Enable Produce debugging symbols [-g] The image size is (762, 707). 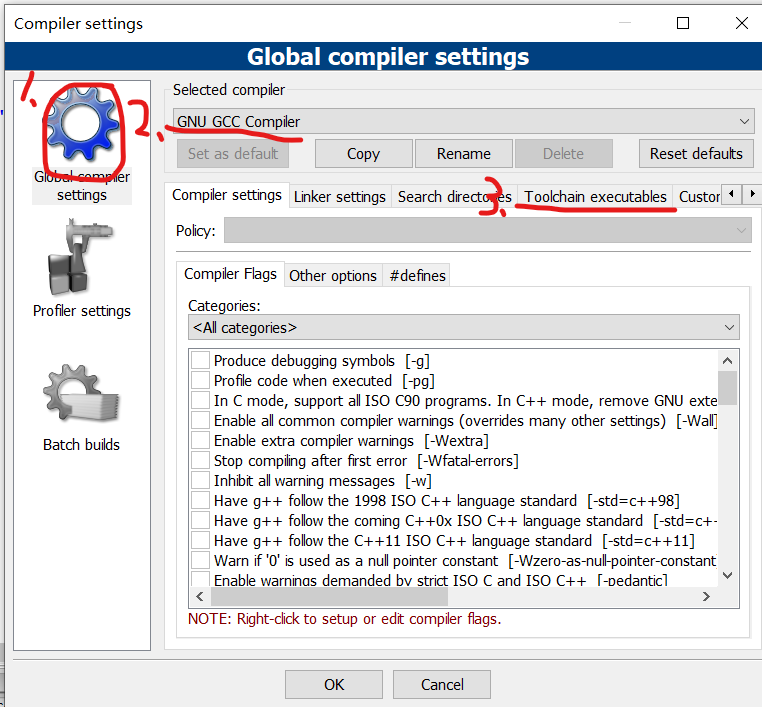(x=200, y=361)
